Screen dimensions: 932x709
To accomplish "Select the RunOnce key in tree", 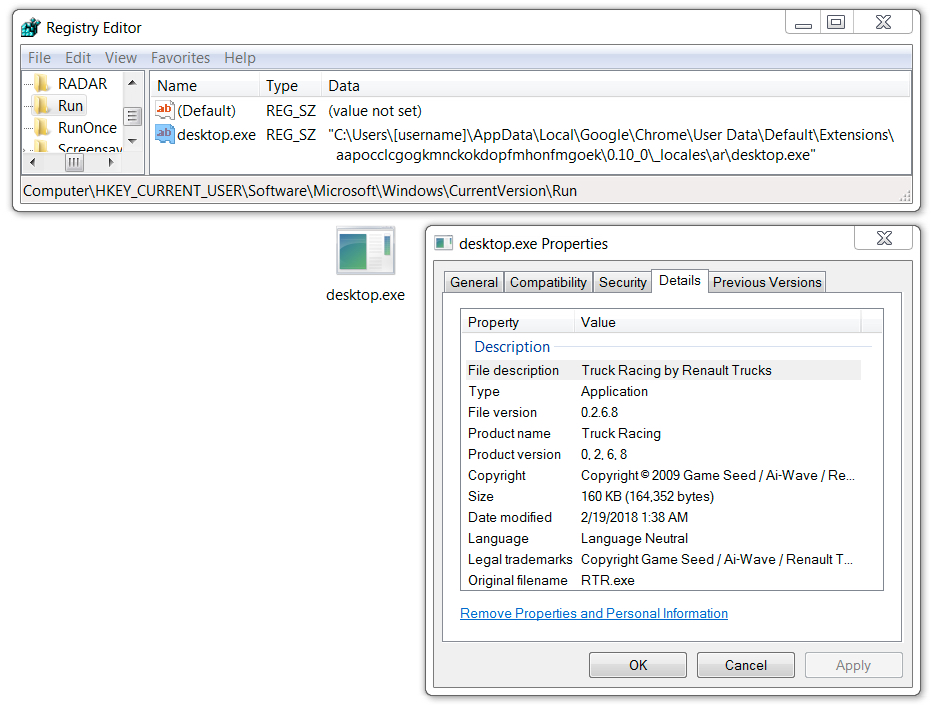I will tap(87, 127).
